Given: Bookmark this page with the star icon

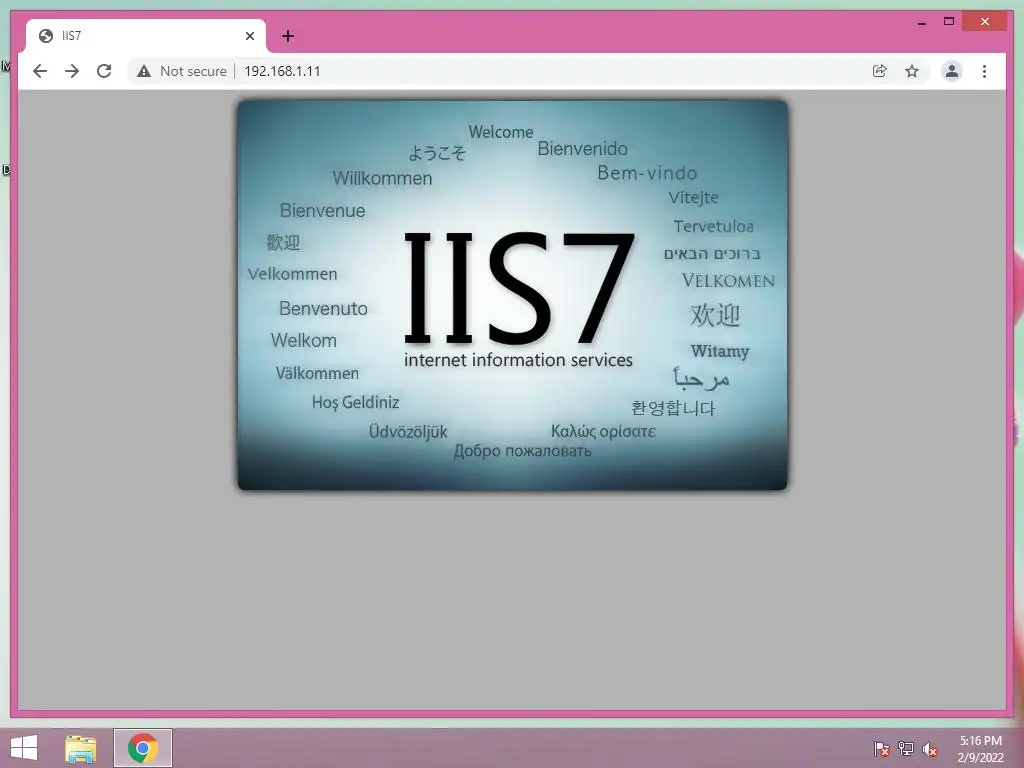Looking at the screenshot, I should 912,71.
